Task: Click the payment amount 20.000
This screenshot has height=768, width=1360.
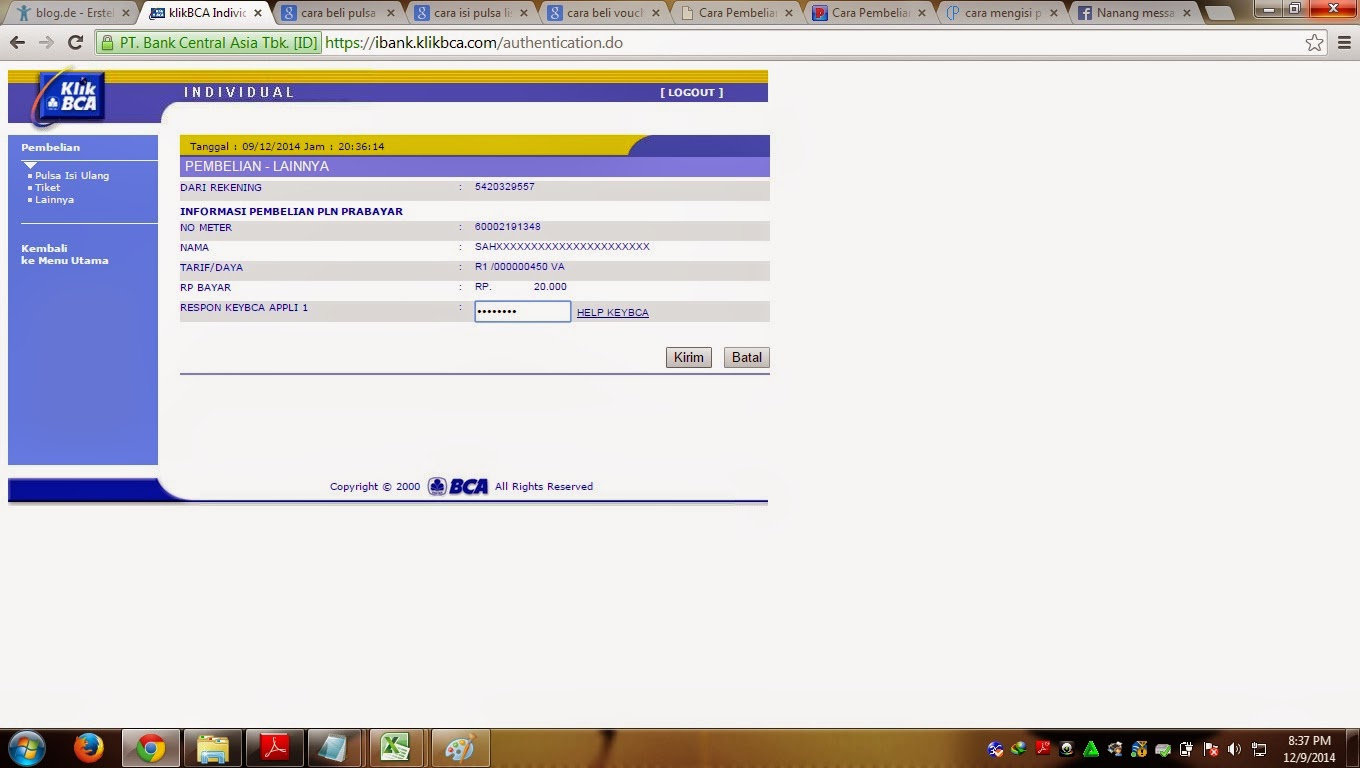Action: tap(550, 287)
